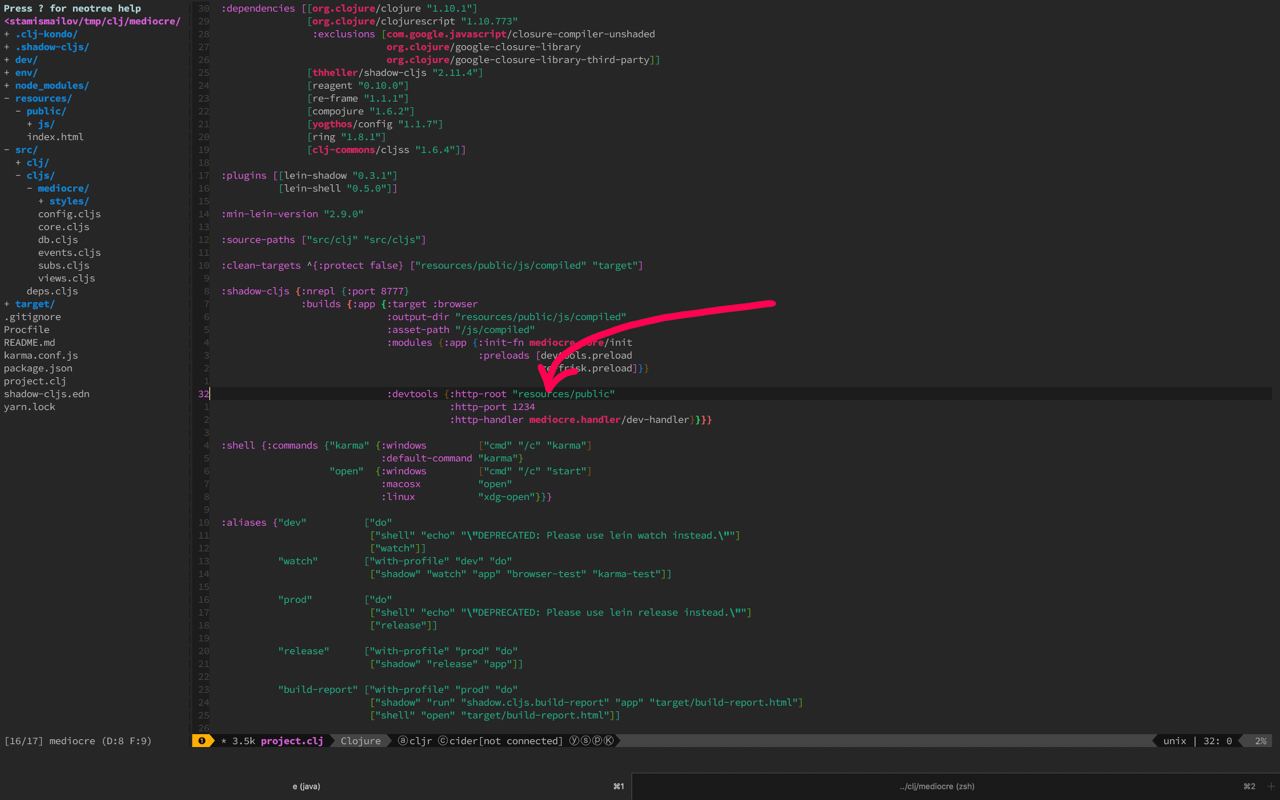Click the :source-paths keyword

pyautogui.click(x=258, y=240)
